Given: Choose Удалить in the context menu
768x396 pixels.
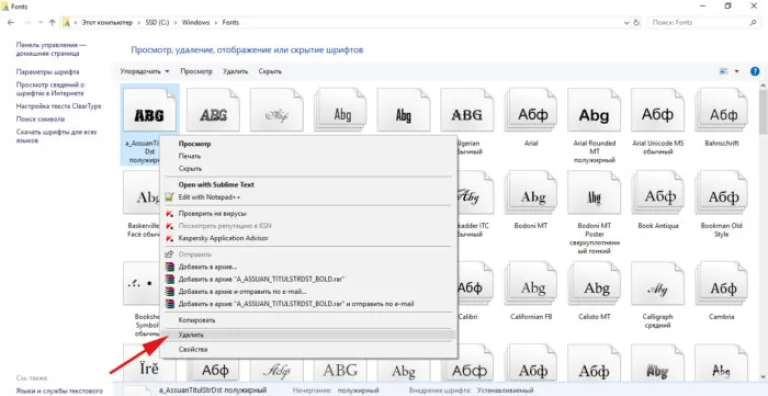Looking at the screenshot, I should point(309,335).
